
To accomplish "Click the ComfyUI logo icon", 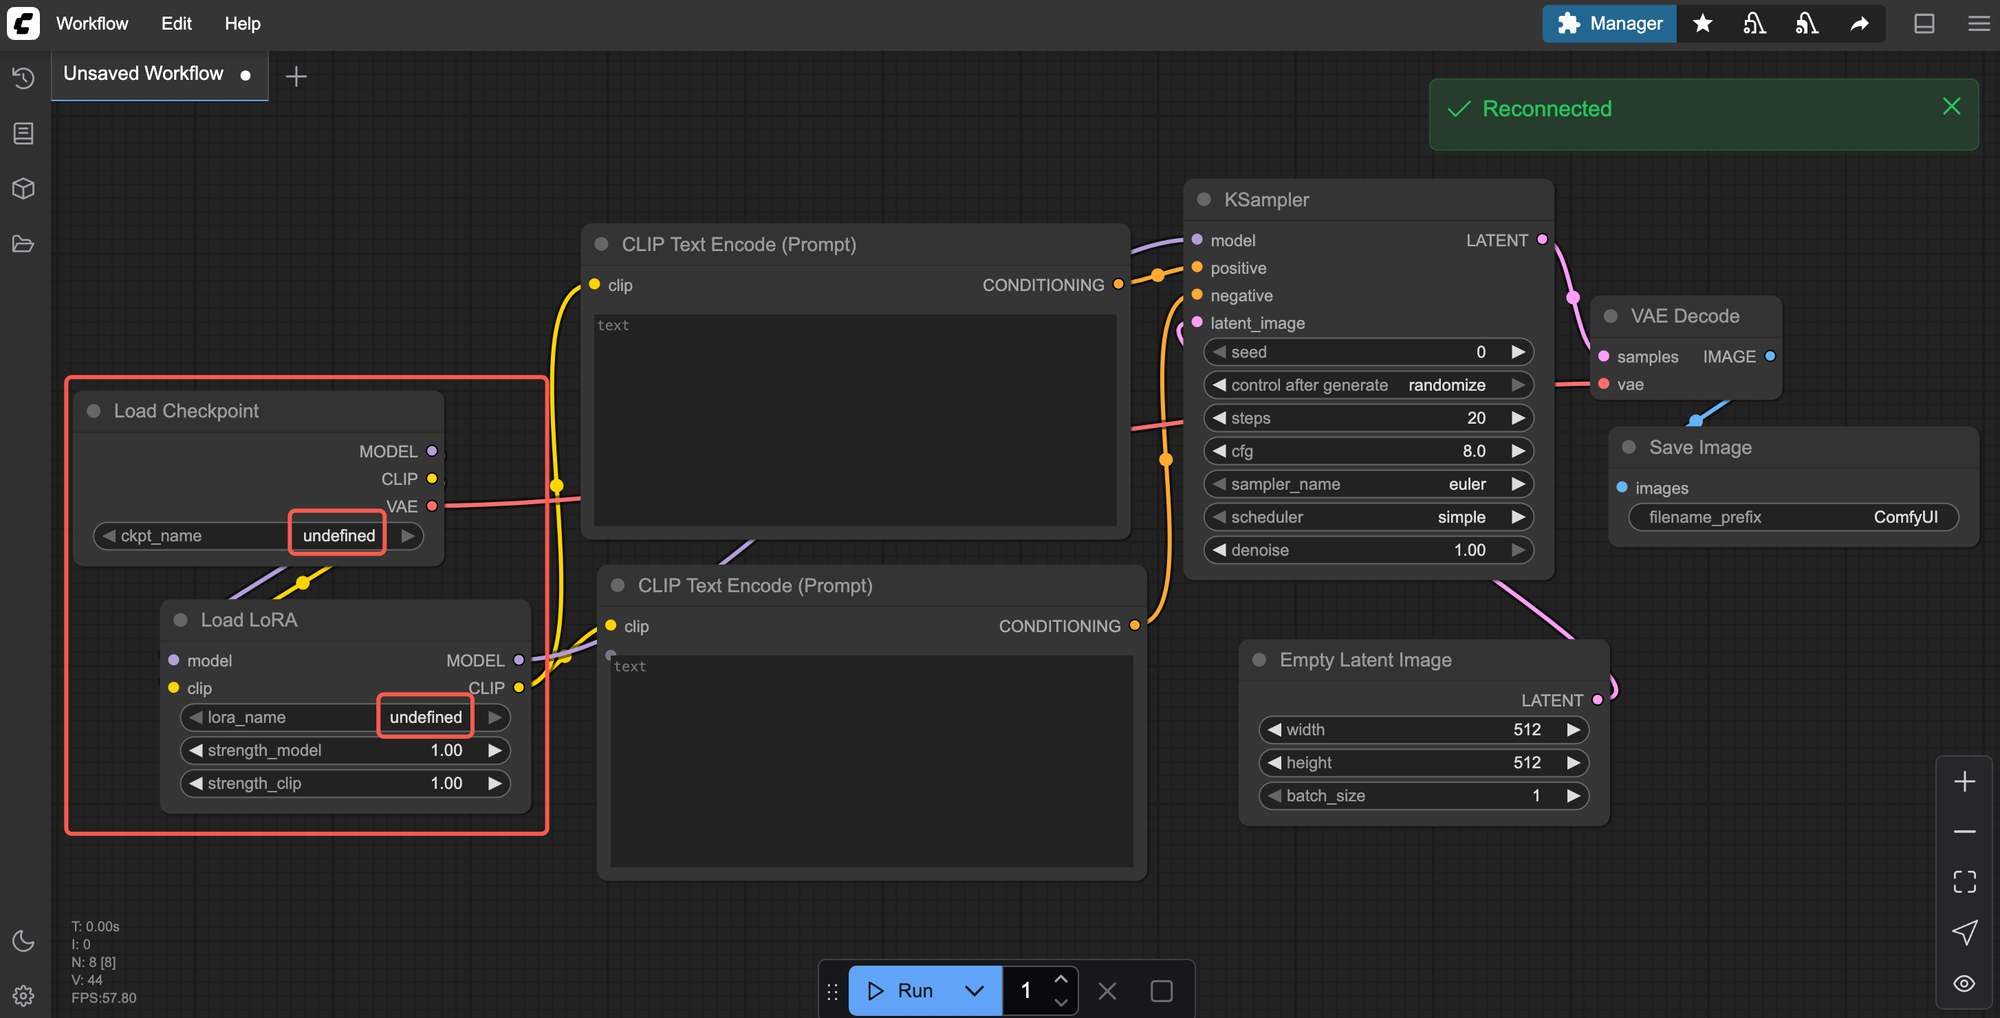I will tap(23, 23).
